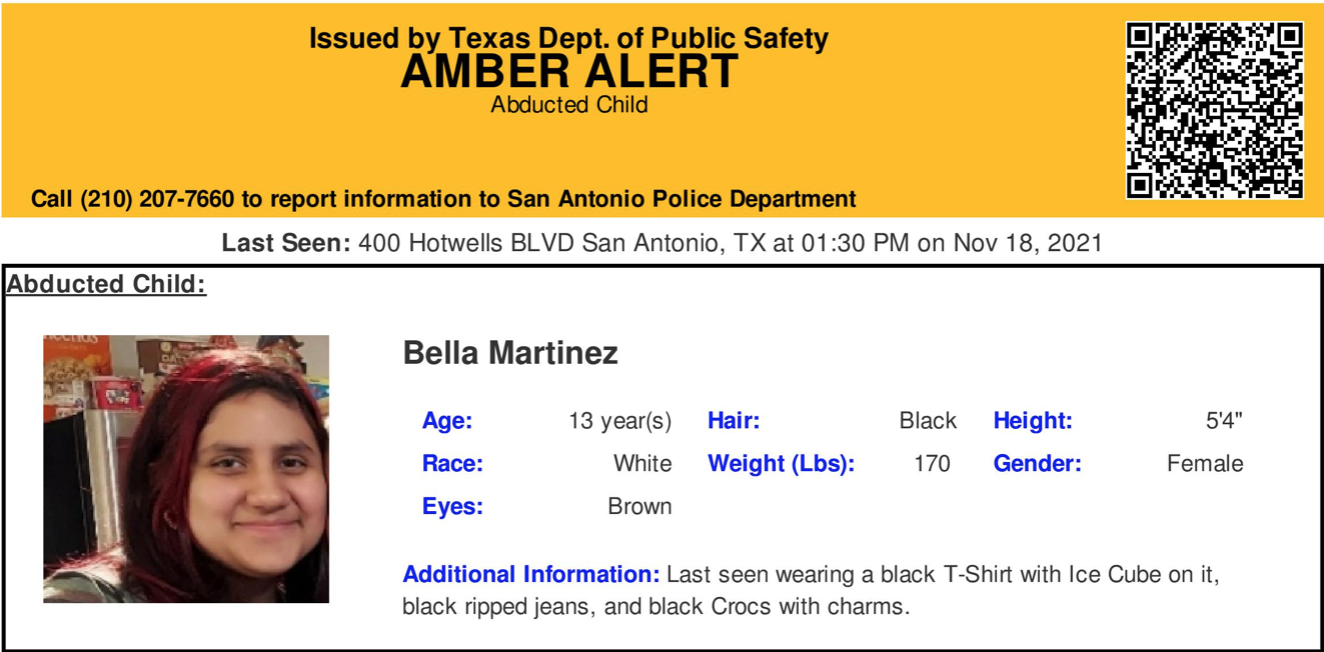1324x652 pixels.
Task: Click the "13 year(s)" age value
Action: point(620,421)
